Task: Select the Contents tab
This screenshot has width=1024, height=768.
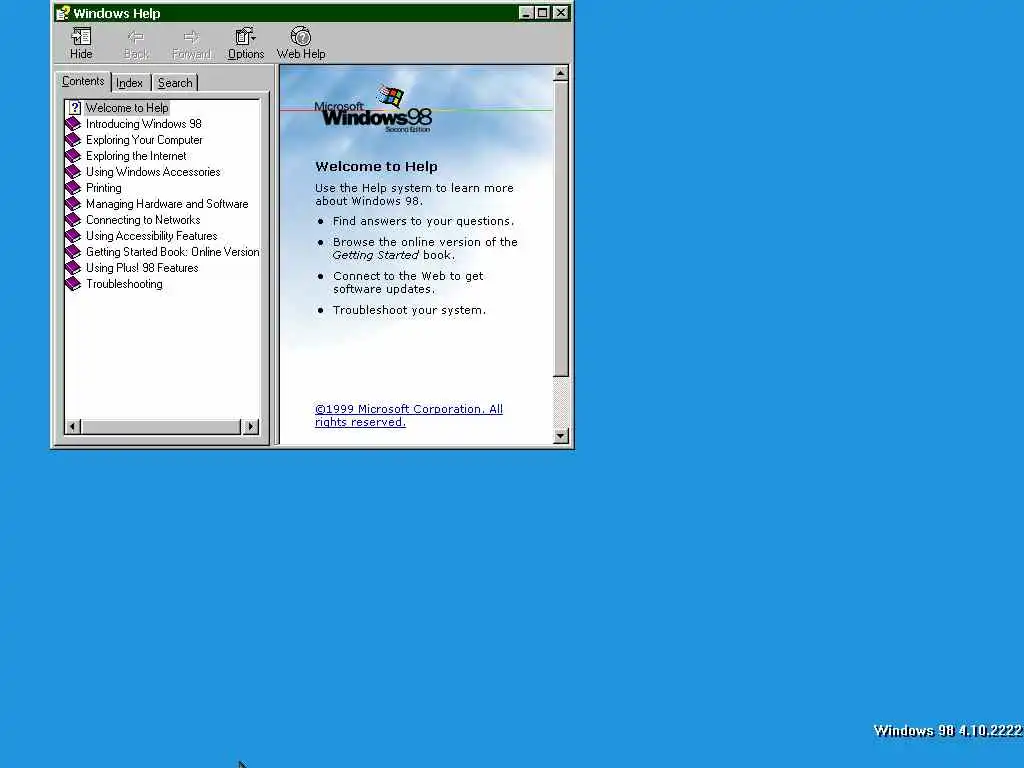Action: [x=83, y=81]
